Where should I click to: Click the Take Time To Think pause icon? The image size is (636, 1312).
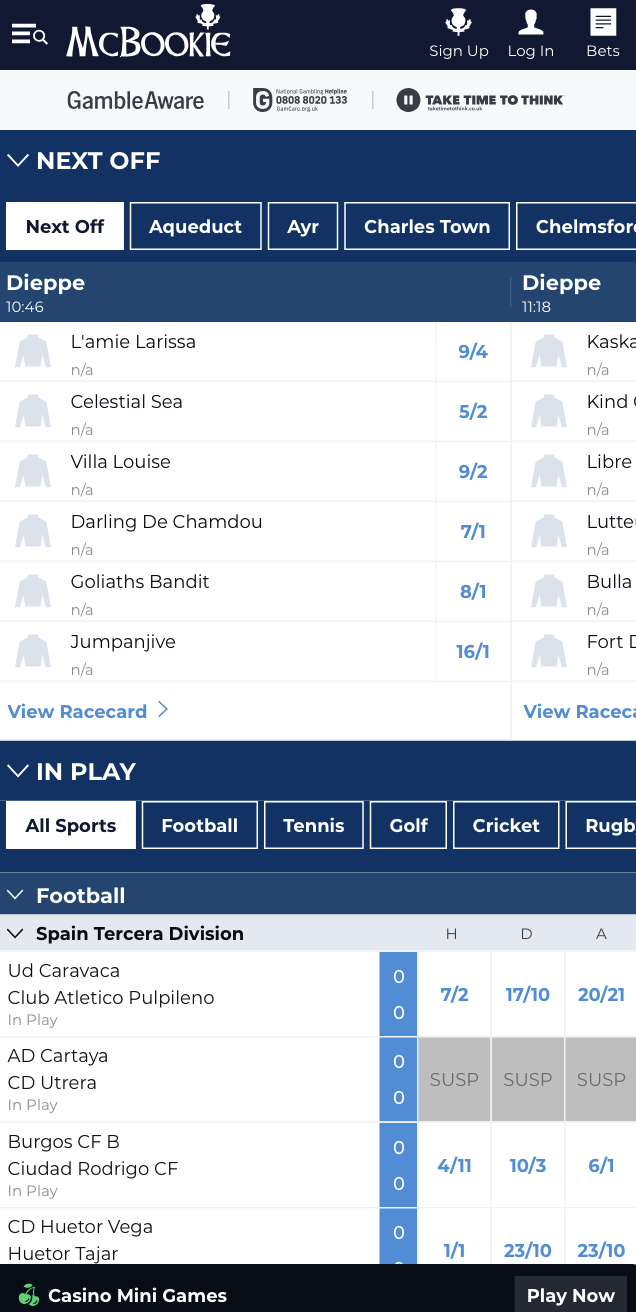point(412,100)
